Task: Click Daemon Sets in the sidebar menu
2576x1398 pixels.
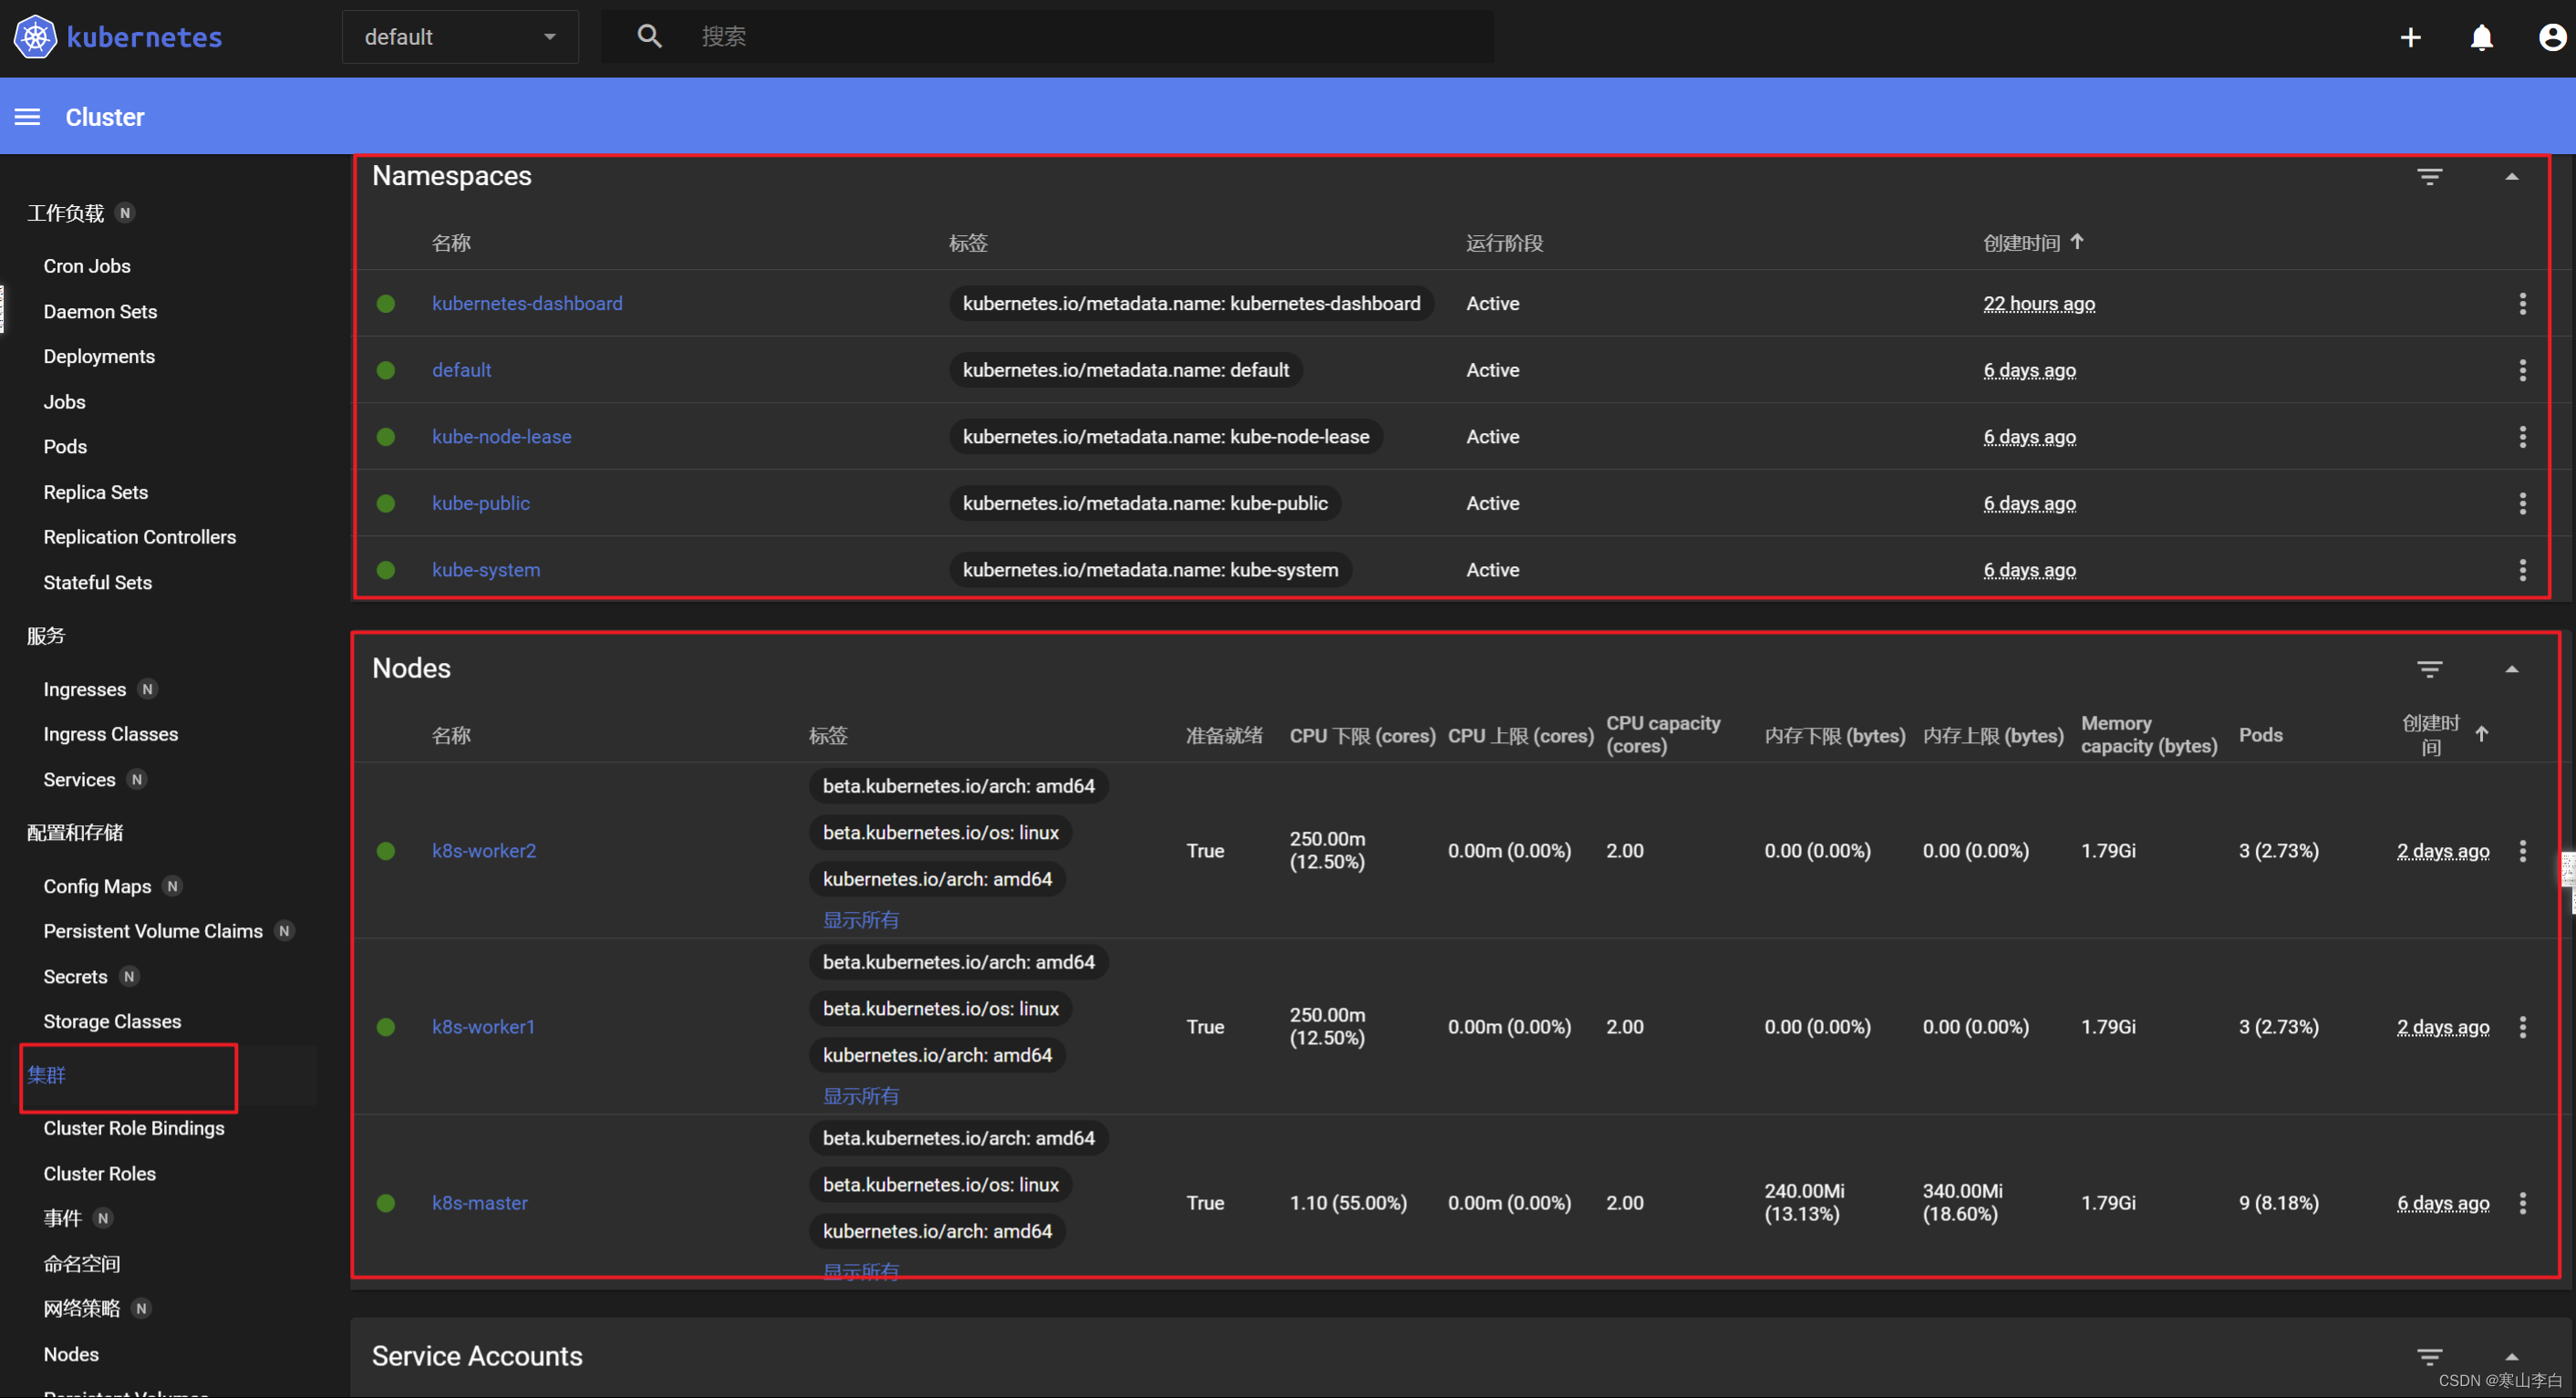Action: point(99,312)
